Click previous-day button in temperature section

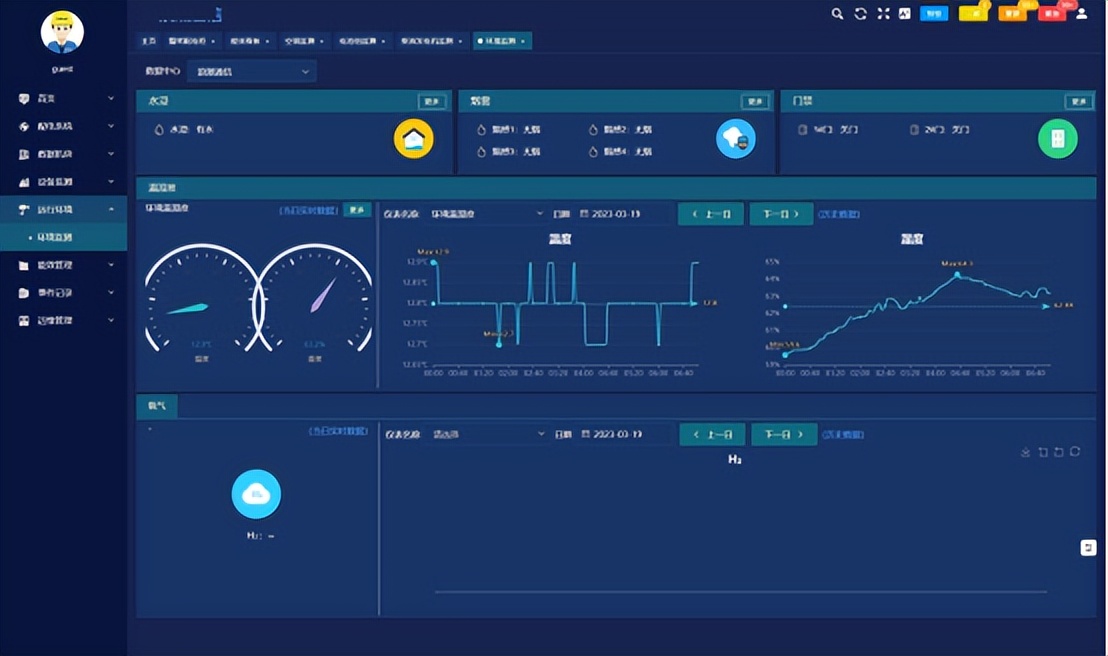click(x=711, y=213)
